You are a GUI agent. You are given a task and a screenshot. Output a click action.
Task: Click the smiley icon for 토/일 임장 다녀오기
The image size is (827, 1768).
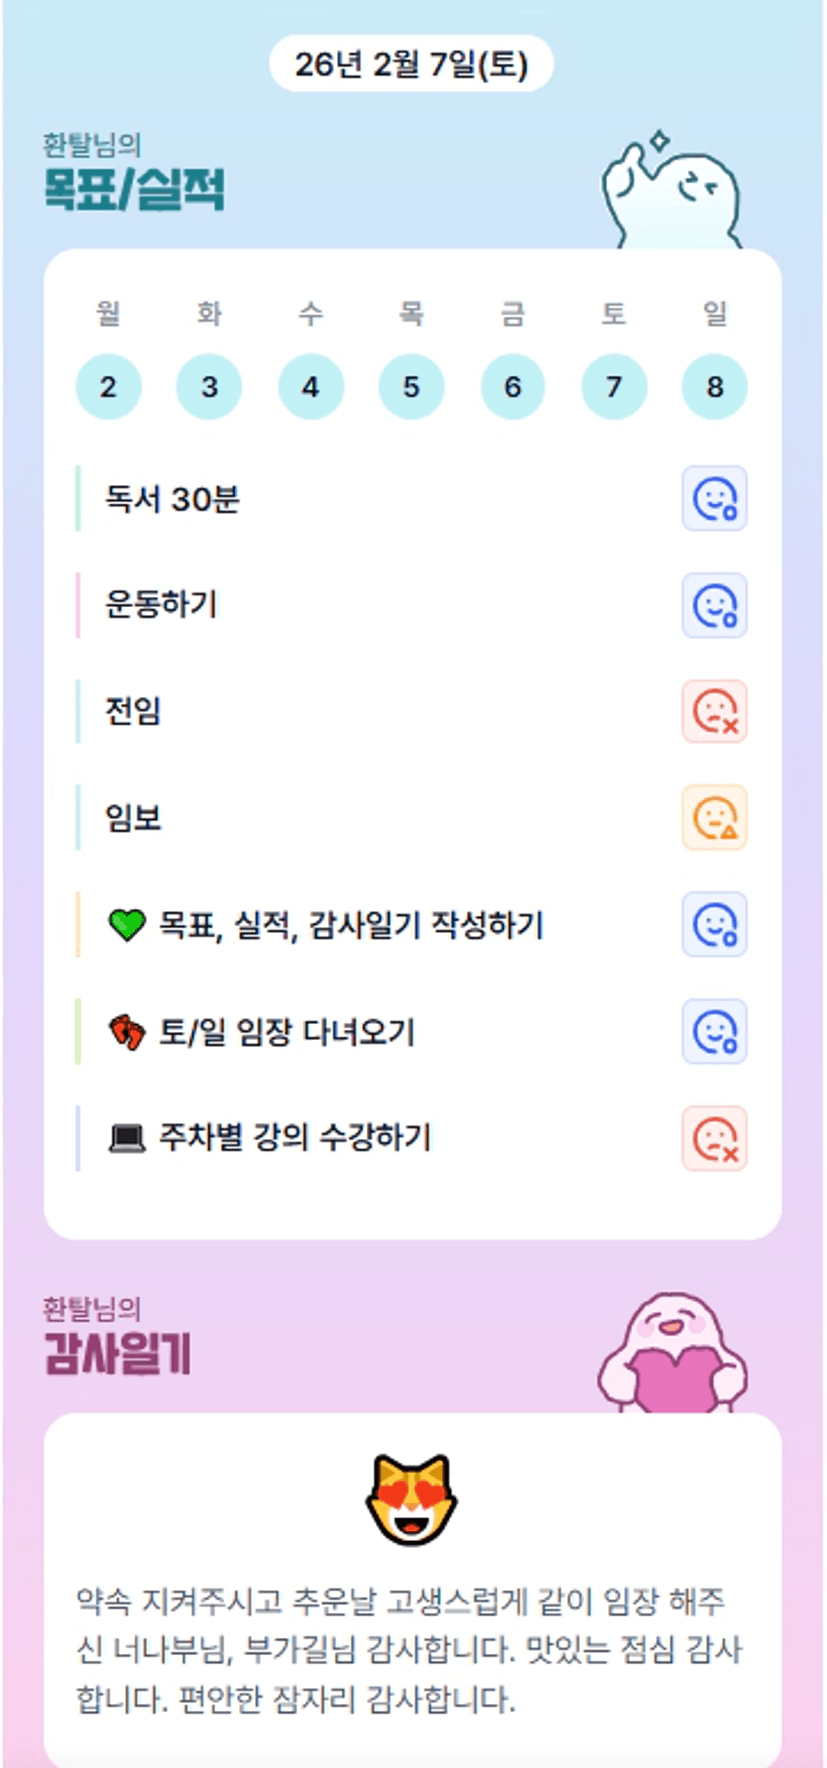[x=714, y=1031]
